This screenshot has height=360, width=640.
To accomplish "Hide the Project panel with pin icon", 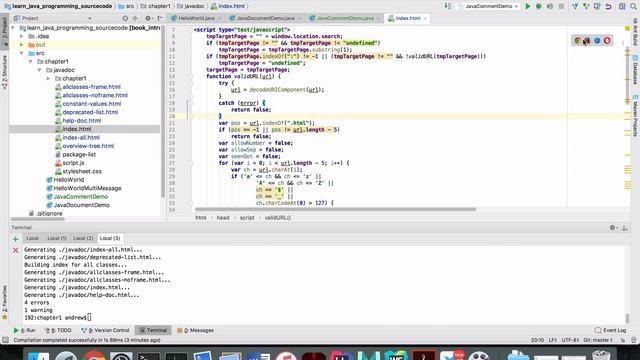I will coord(160,18).
